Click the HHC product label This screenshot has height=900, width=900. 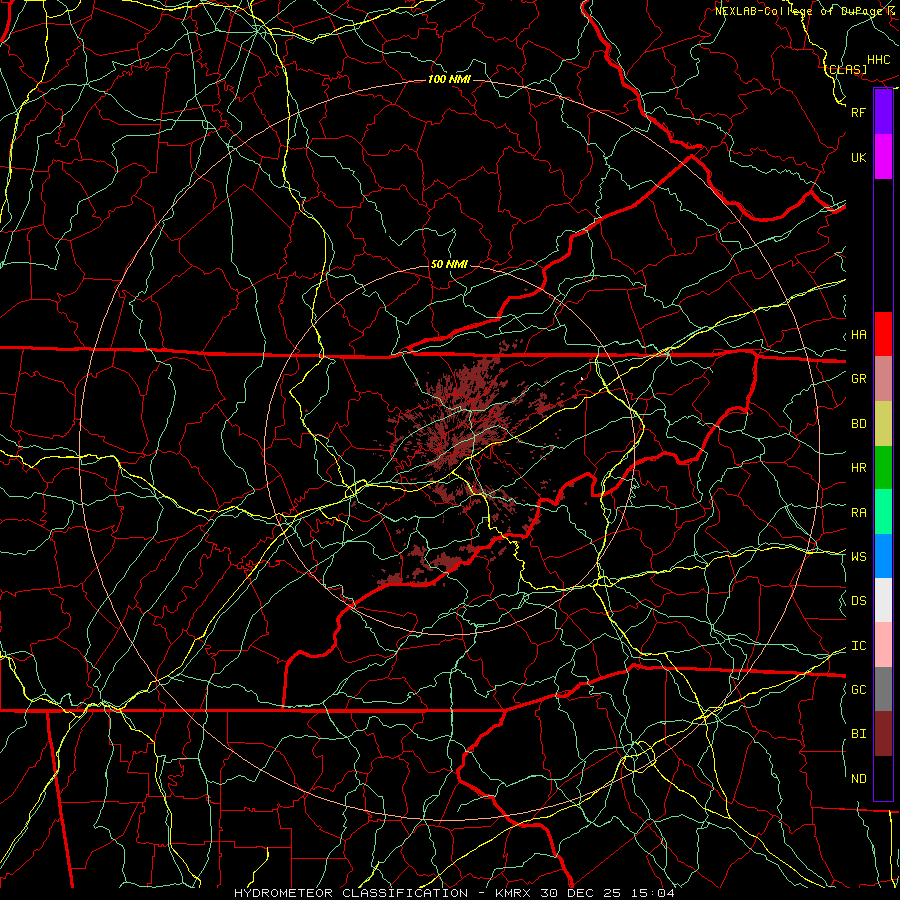879,60
